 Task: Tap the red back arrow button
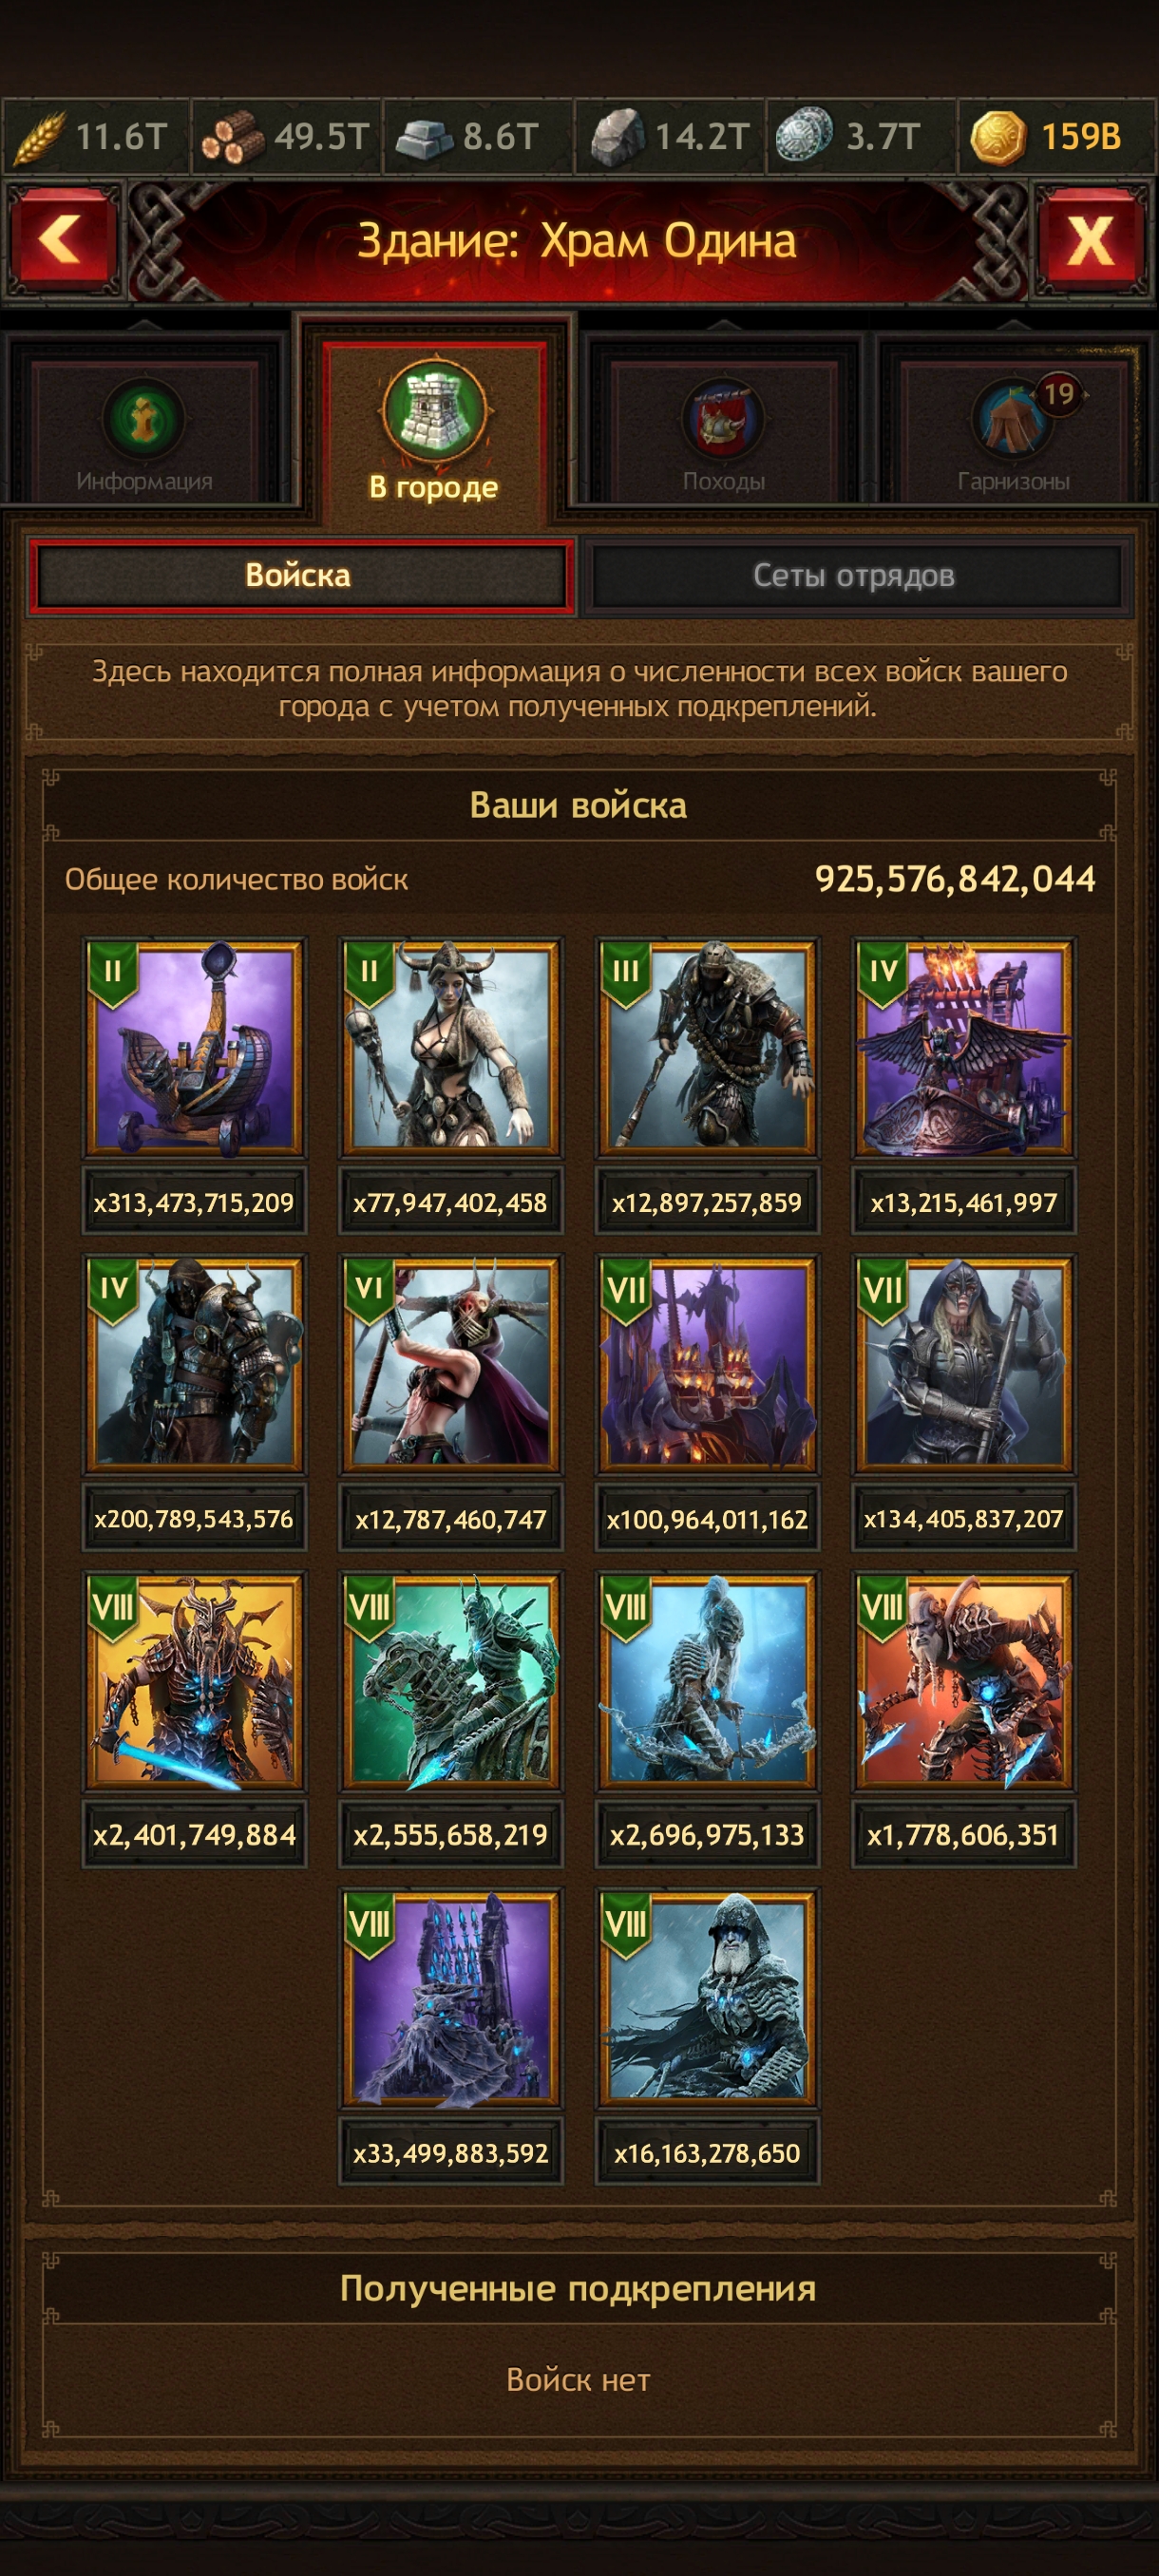click(x=60, y=239)
